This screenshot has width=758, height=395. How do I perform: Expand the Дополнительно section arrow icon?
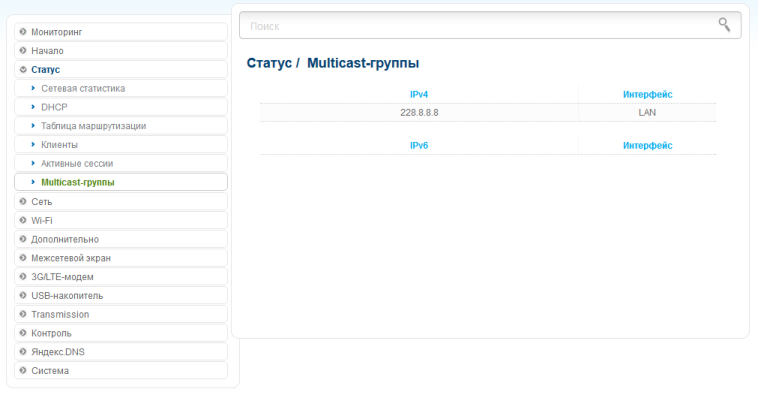(23, 239)
